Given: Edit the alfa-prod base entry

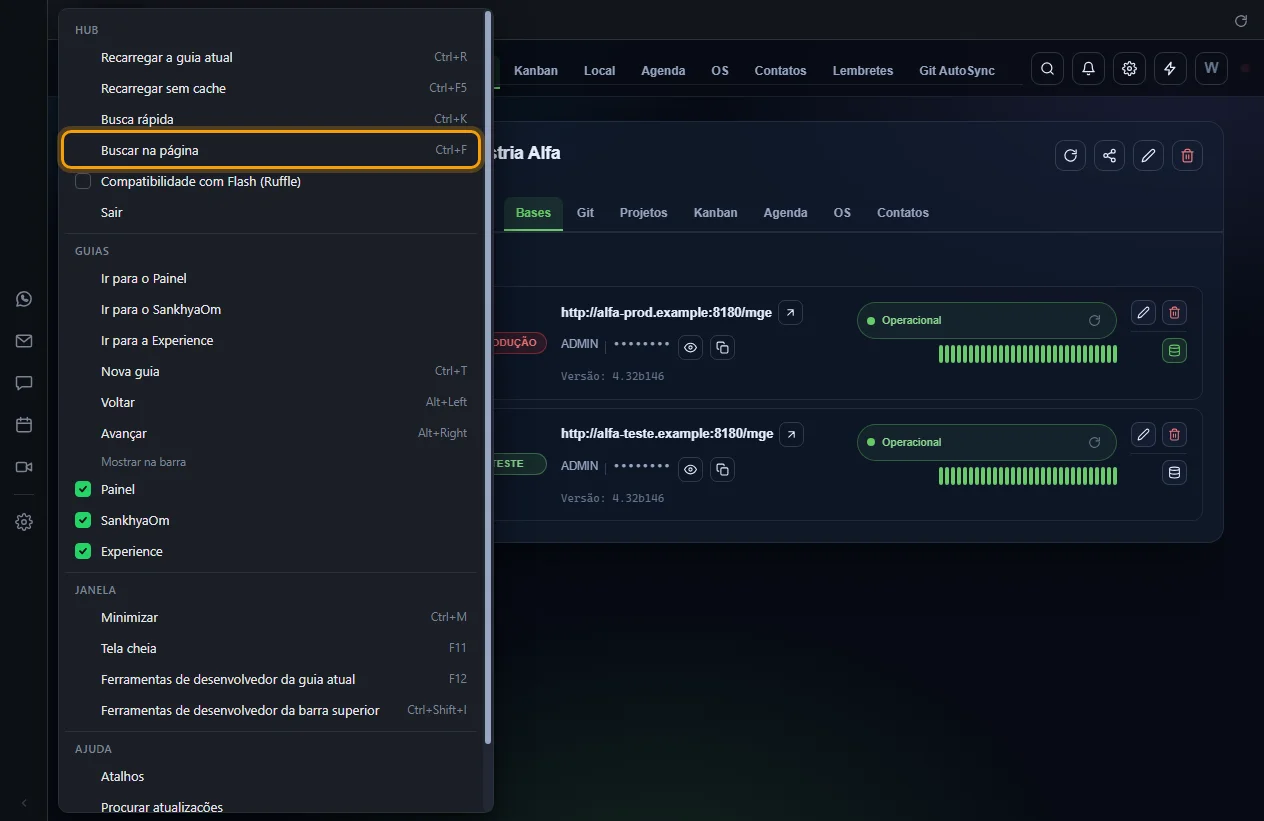Looking at the screenshot, I should (x=1143, y=313).
